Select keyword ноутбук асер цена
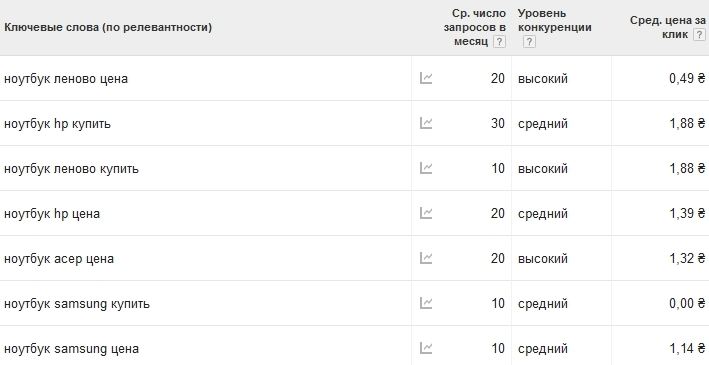 59,259
